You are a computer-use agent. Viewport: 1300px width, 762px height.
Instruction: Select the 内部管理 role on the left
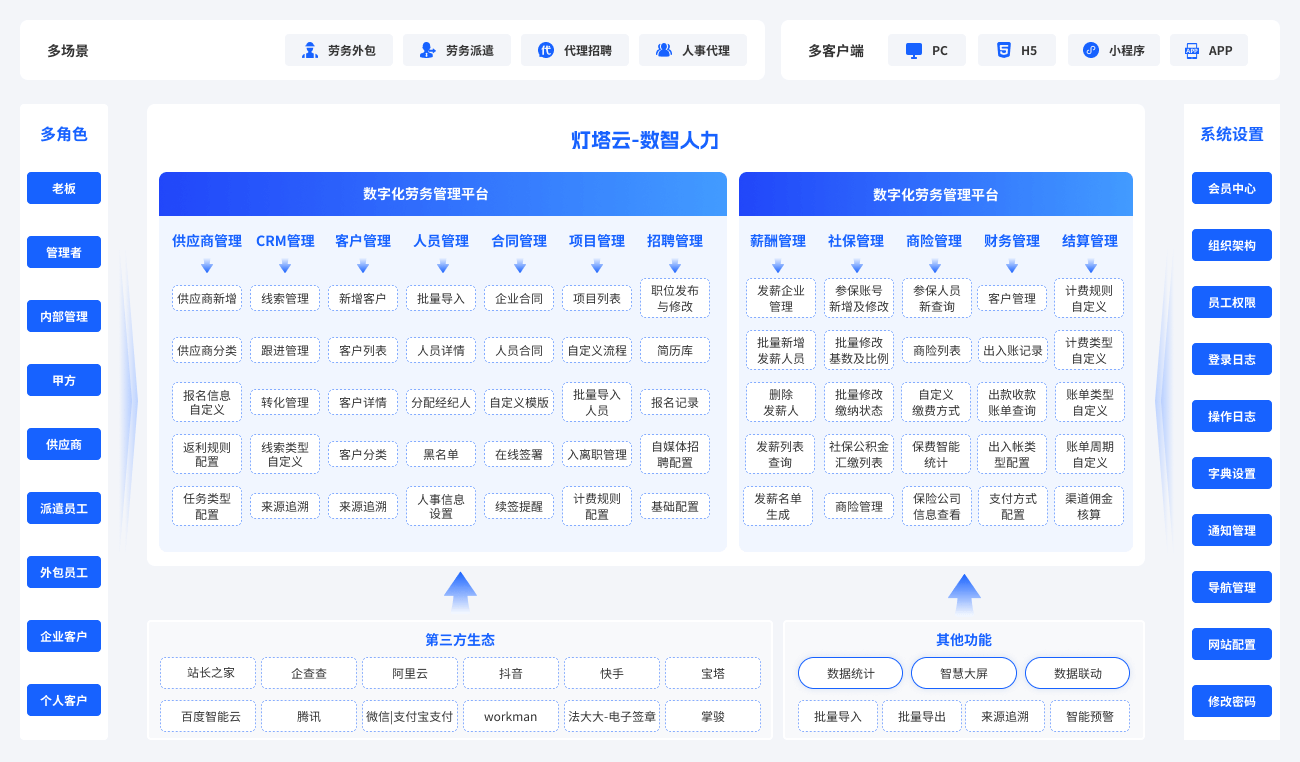tap(63, 316)
